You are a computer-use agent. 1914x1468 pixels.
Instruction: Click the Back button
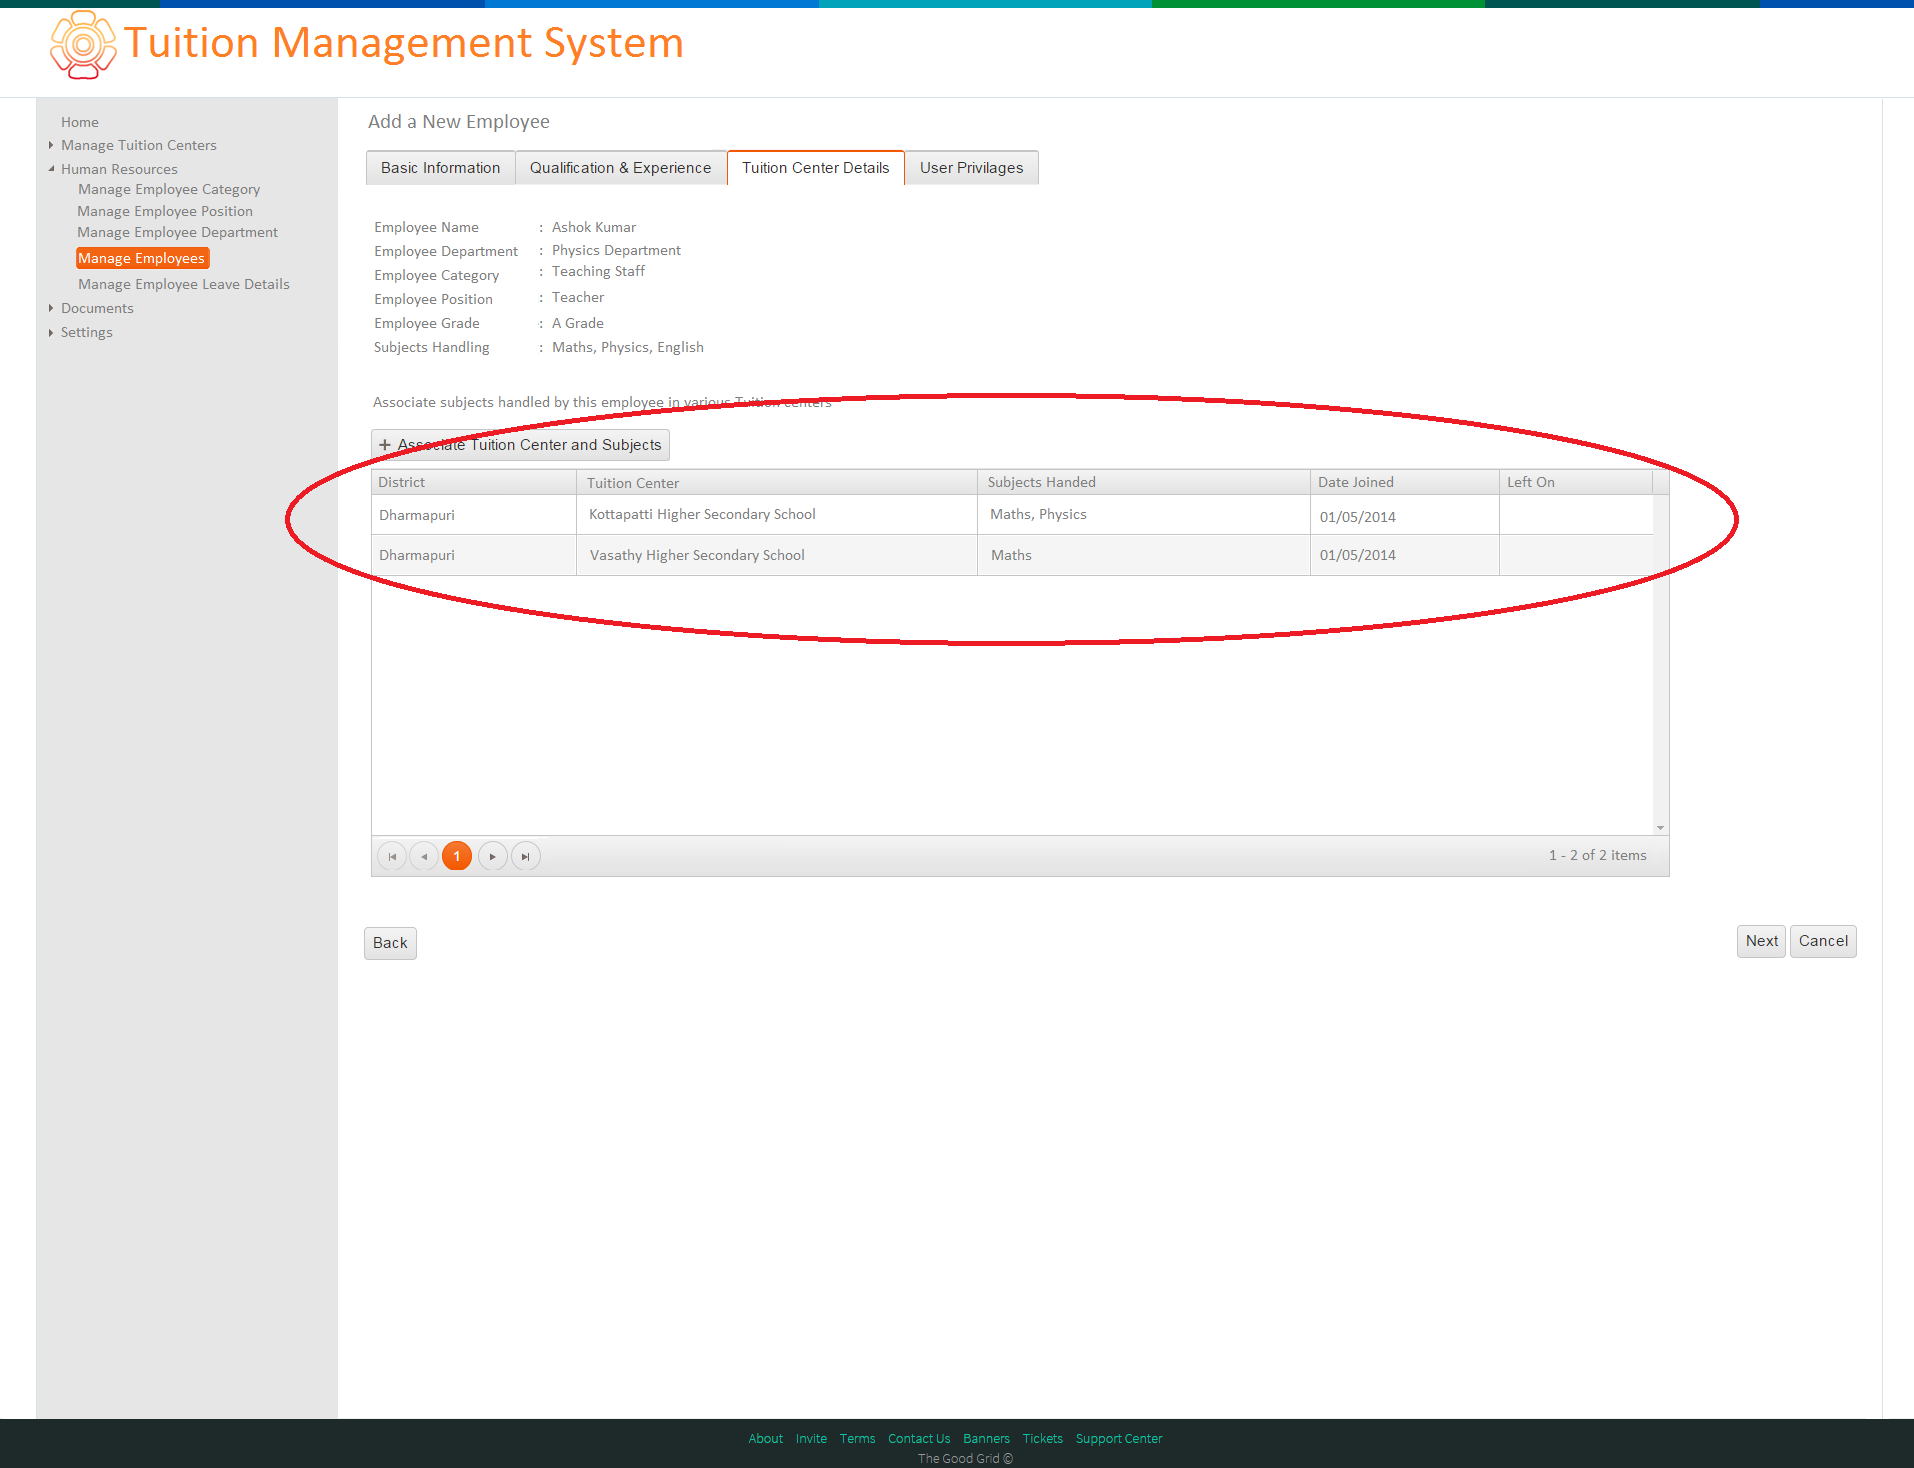(390, 943)
